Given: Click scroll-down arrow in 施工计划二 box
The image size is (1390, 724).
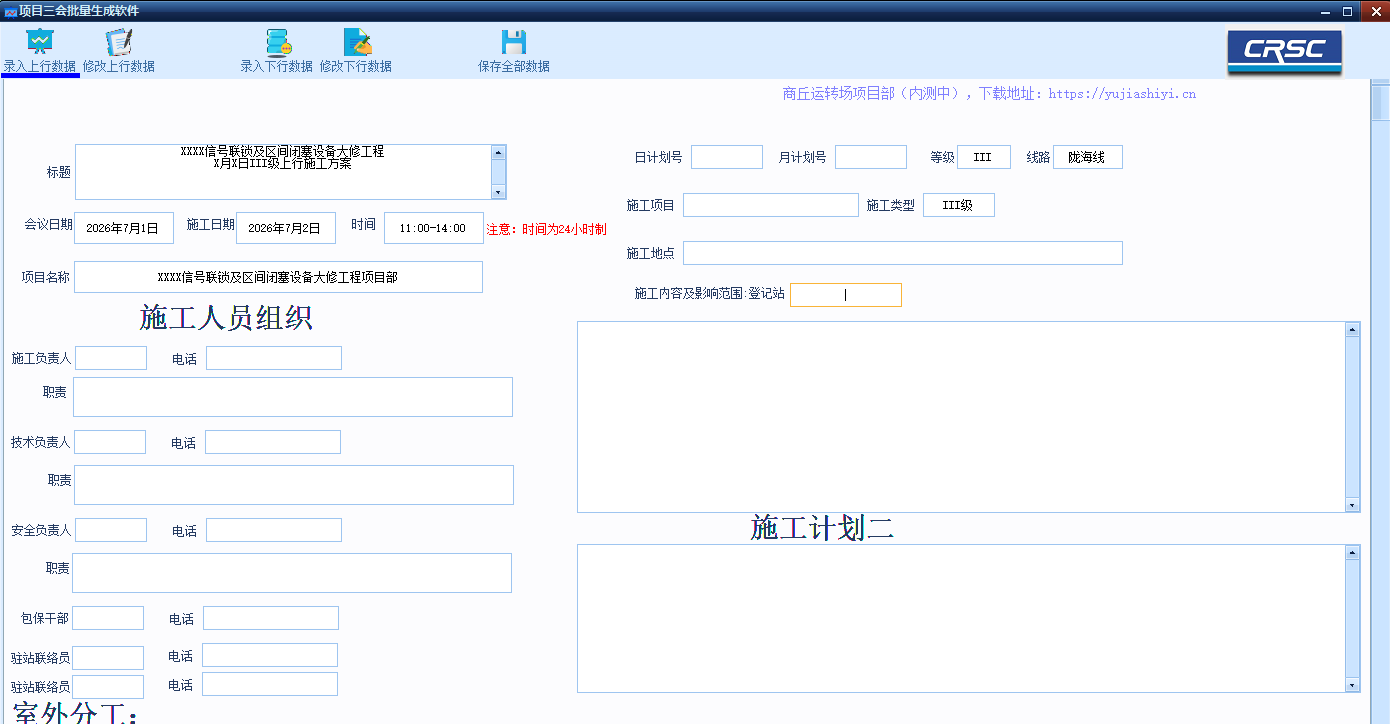Looking at the screenshot, I should (x=1353, y=685).
